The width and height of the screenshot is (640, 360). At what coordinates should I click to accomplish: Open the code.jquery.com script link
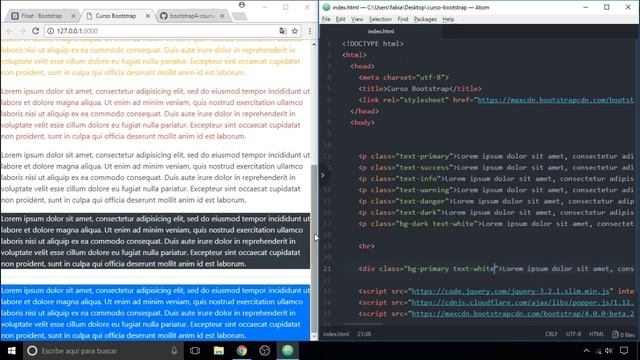510,291
